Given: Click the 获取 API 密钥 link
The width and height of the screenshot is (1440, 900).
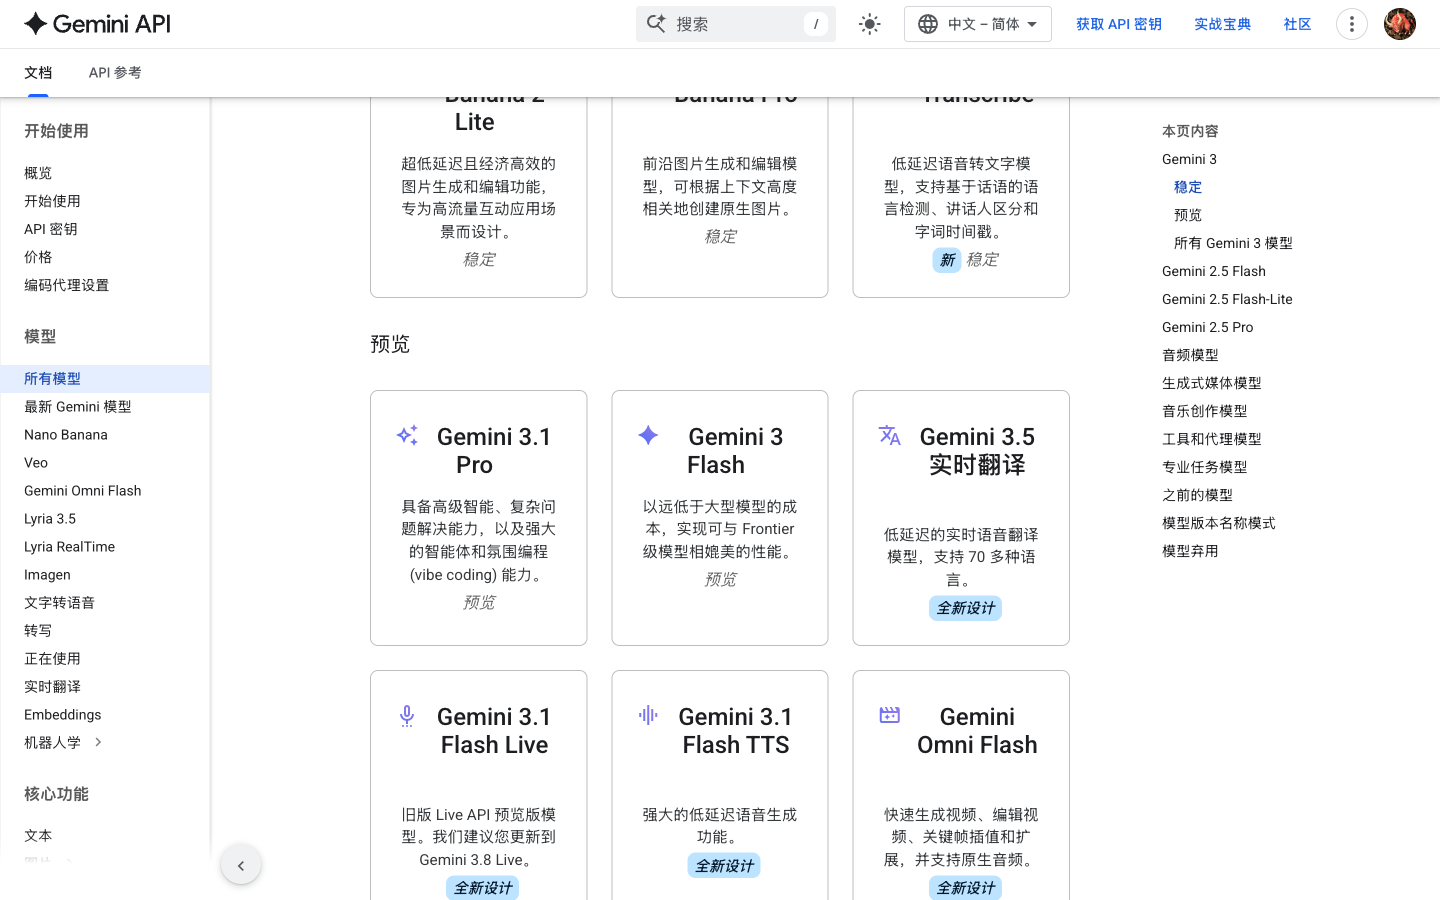Looking at the screenshot, I should pyautogui.click(x=1119, y=24).
